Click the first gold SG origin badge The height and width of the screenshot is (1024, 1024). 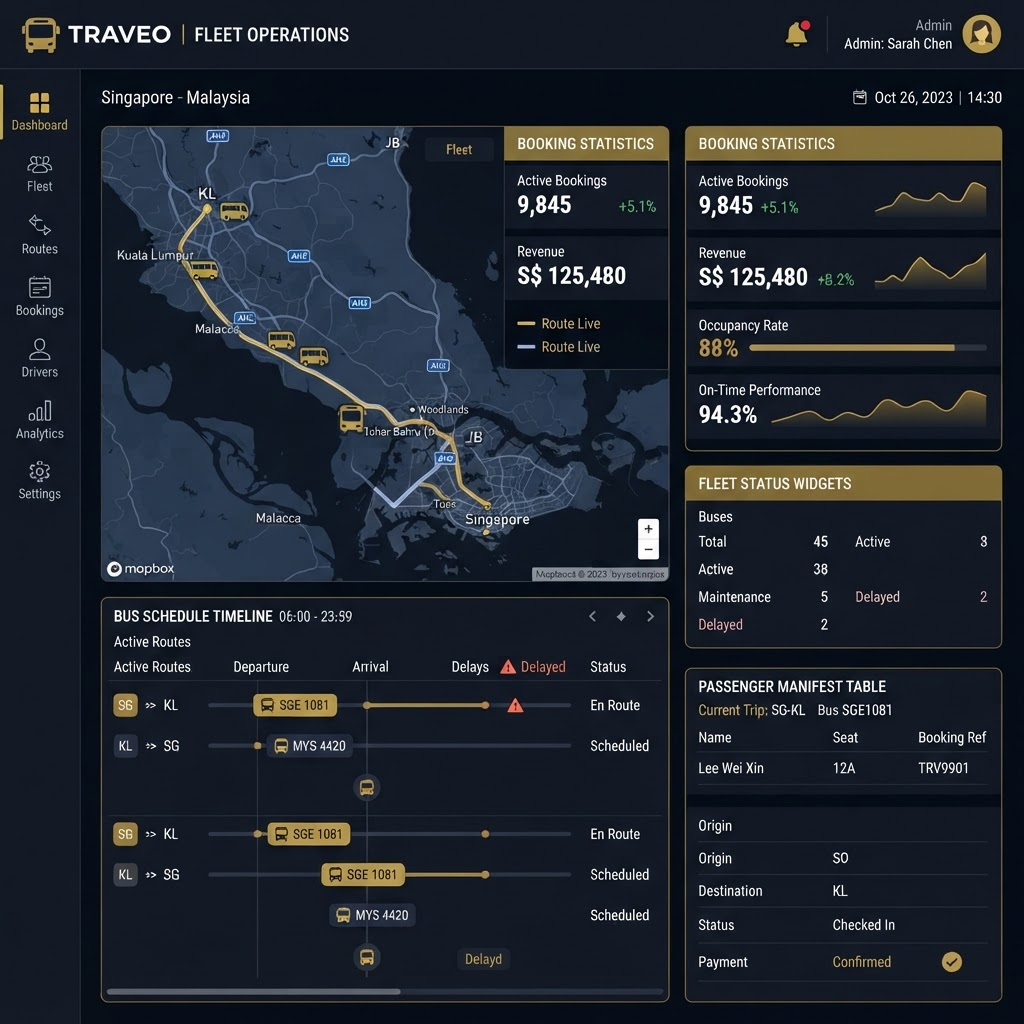[125, 705]
